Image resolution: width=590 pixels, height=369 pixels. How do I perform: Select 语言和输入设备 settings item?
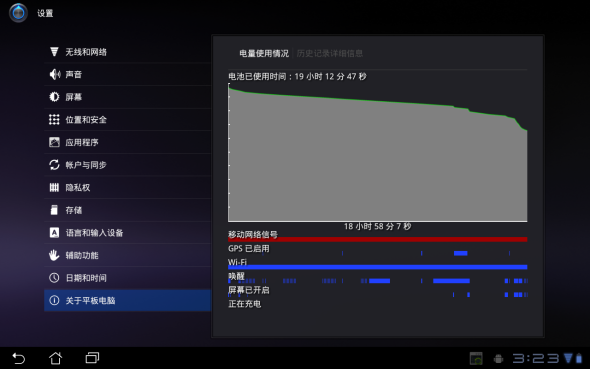127,232
